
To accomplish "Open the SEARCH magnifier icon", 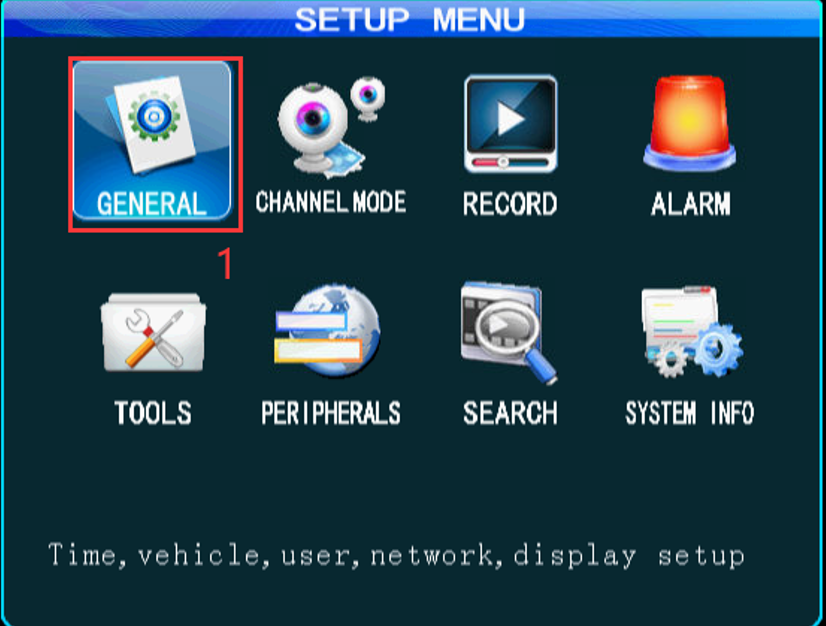I will pyautogui.click(x=509, y=332).
